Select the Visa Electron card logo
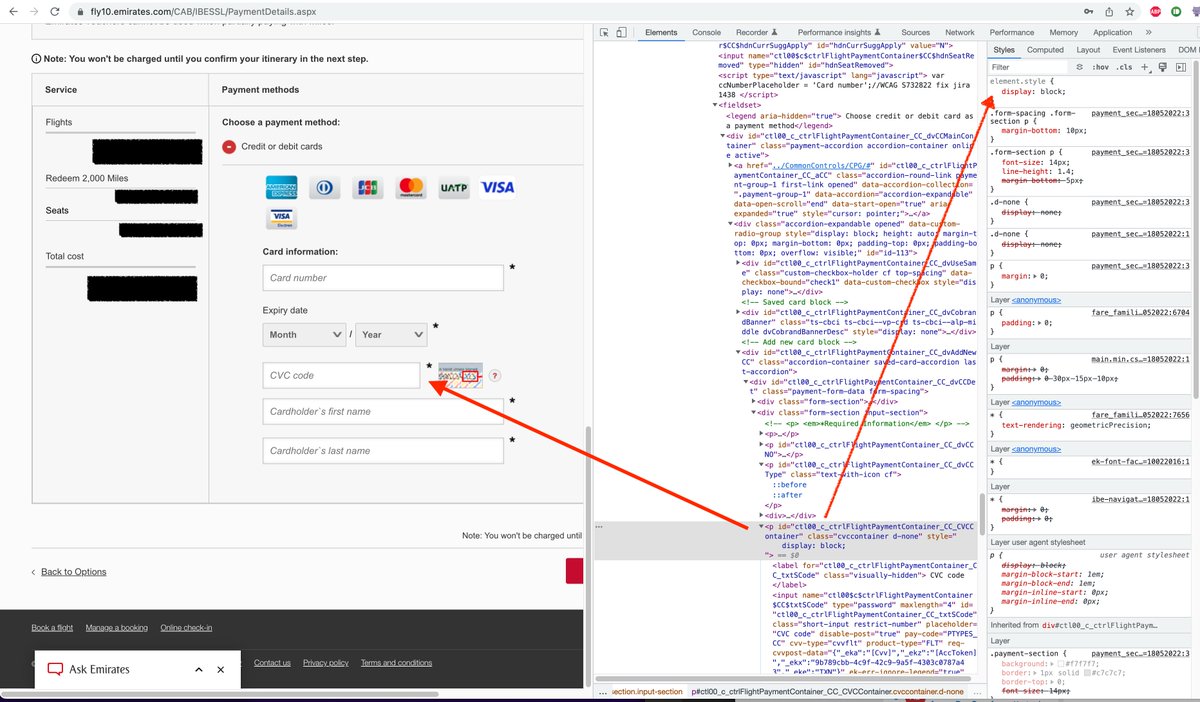Screen dimensions: 1200x702 [280, 218]
